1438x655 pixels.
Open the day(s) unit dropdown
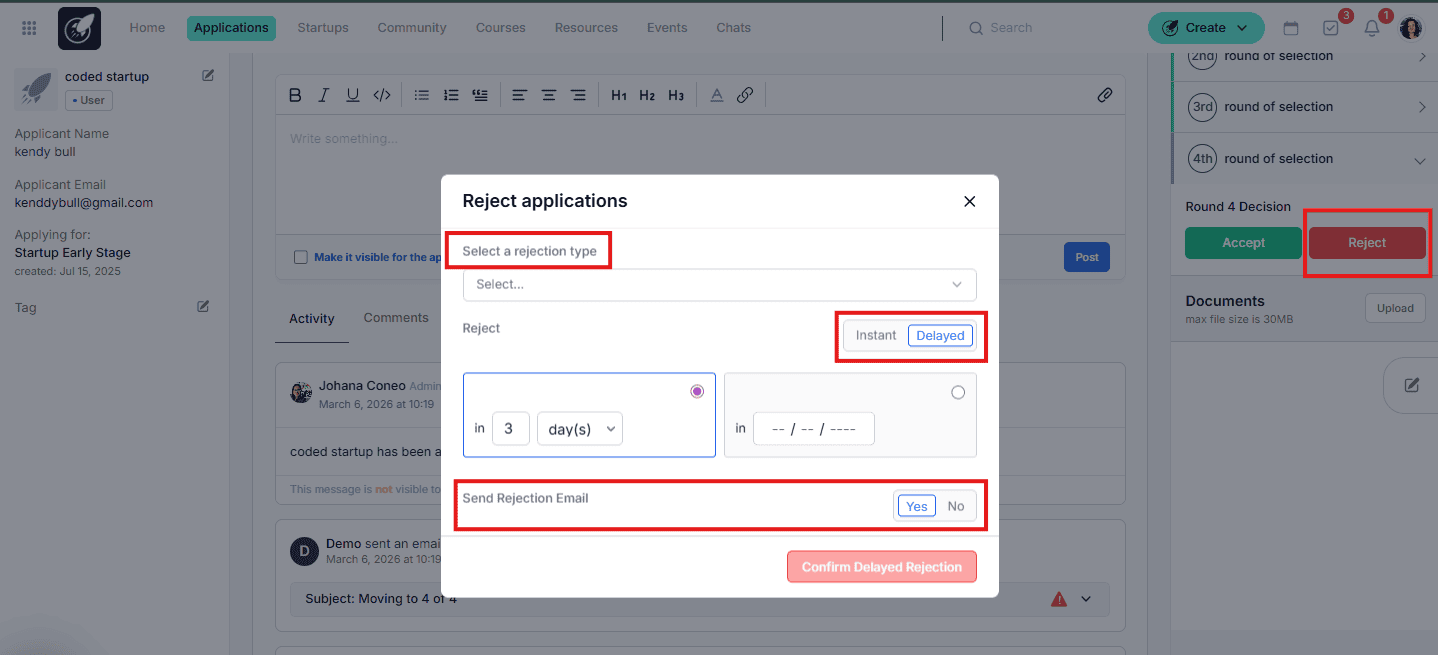point(580,429)
